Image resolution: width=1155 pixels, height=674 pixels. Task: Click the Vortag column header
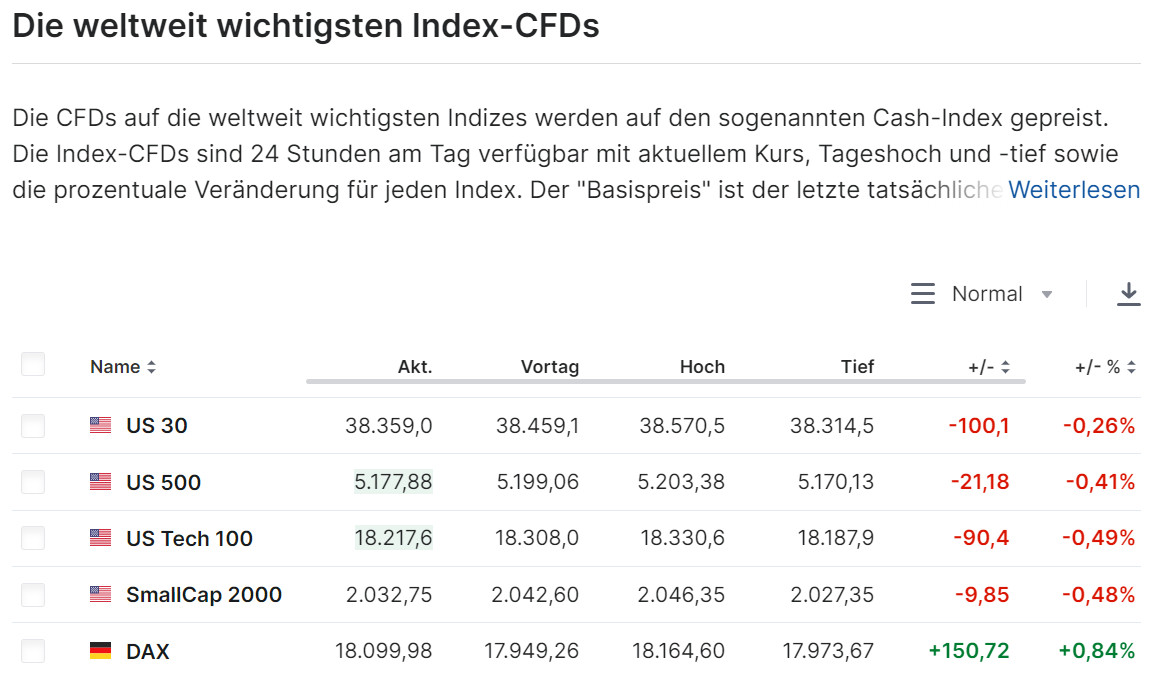click(x=549, y=367)
